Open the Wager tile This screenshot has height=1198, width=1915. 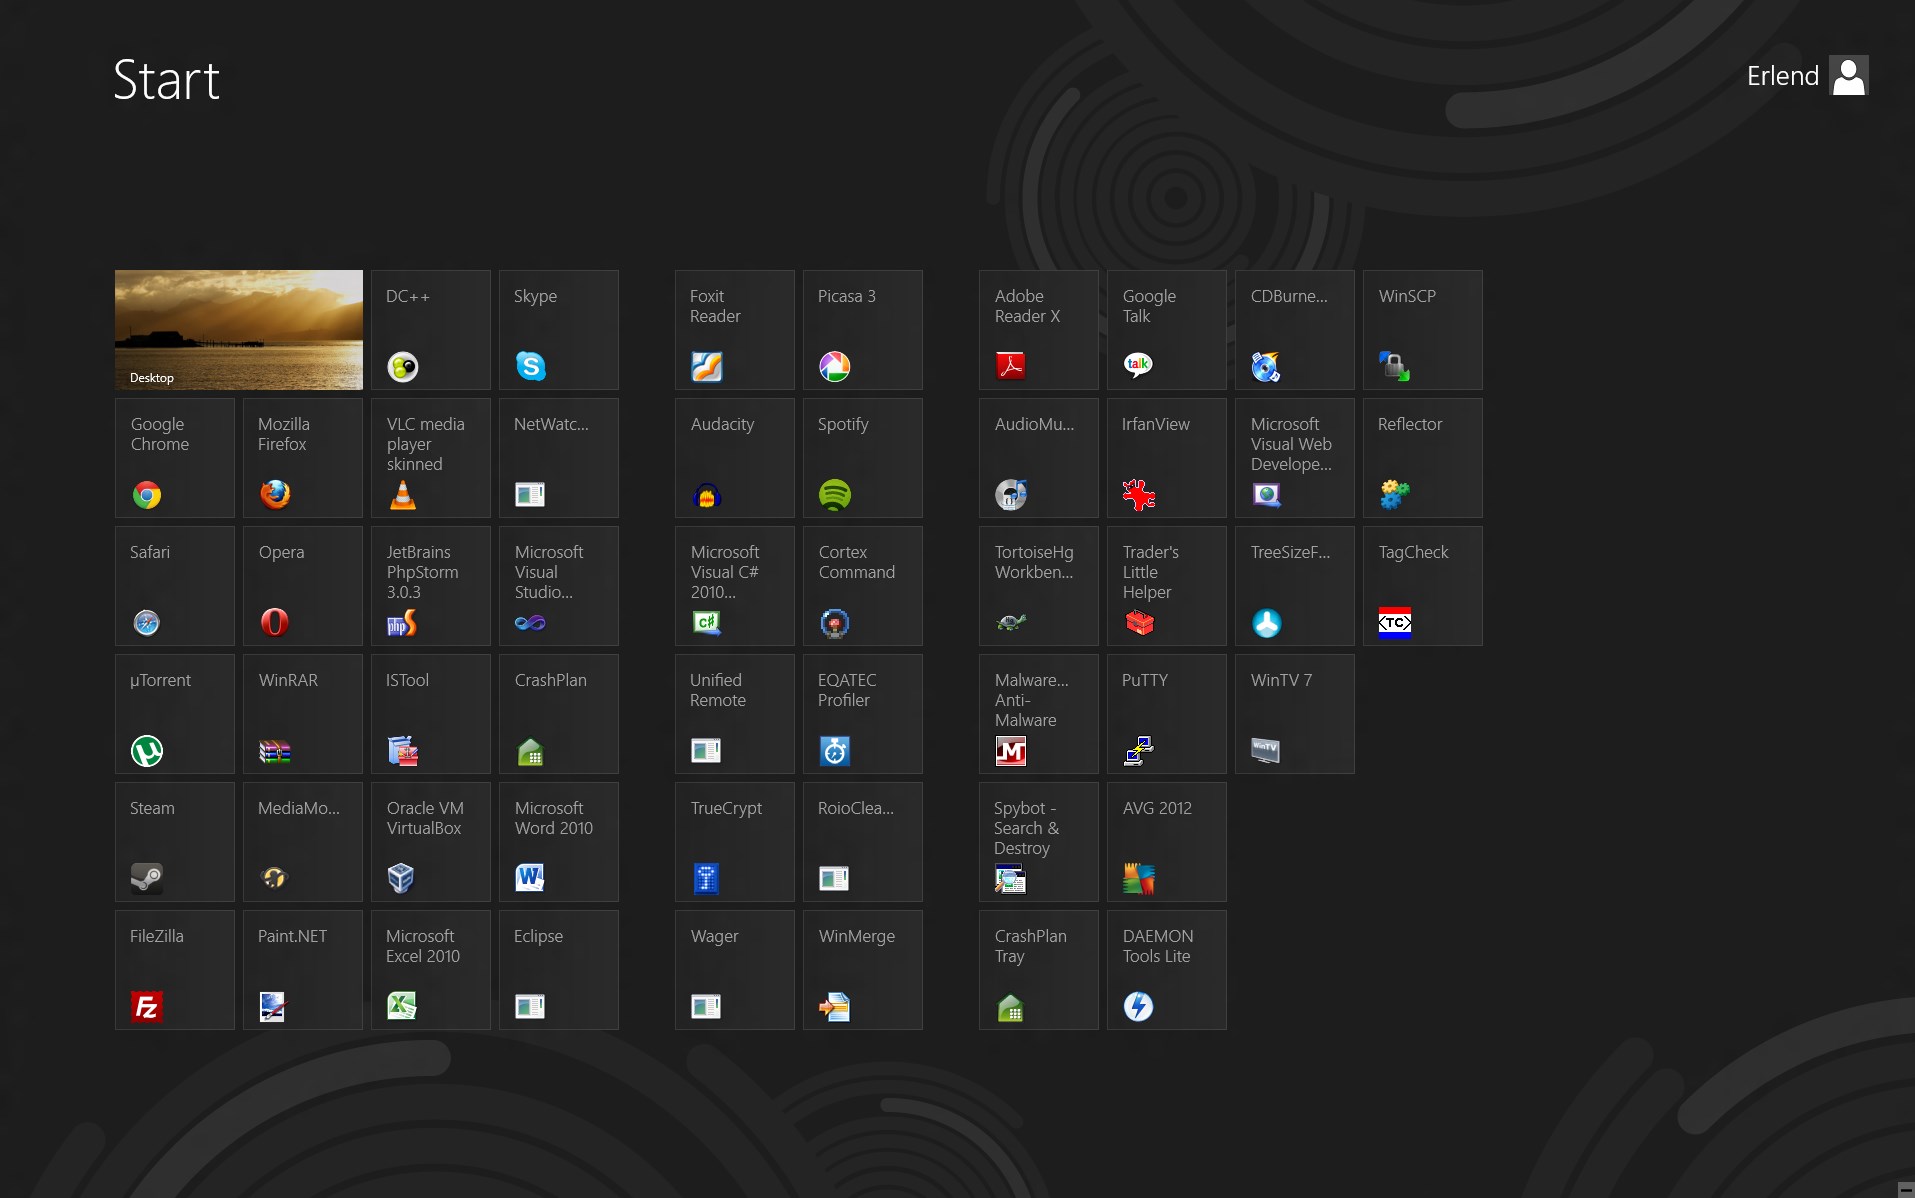[735, 970]
